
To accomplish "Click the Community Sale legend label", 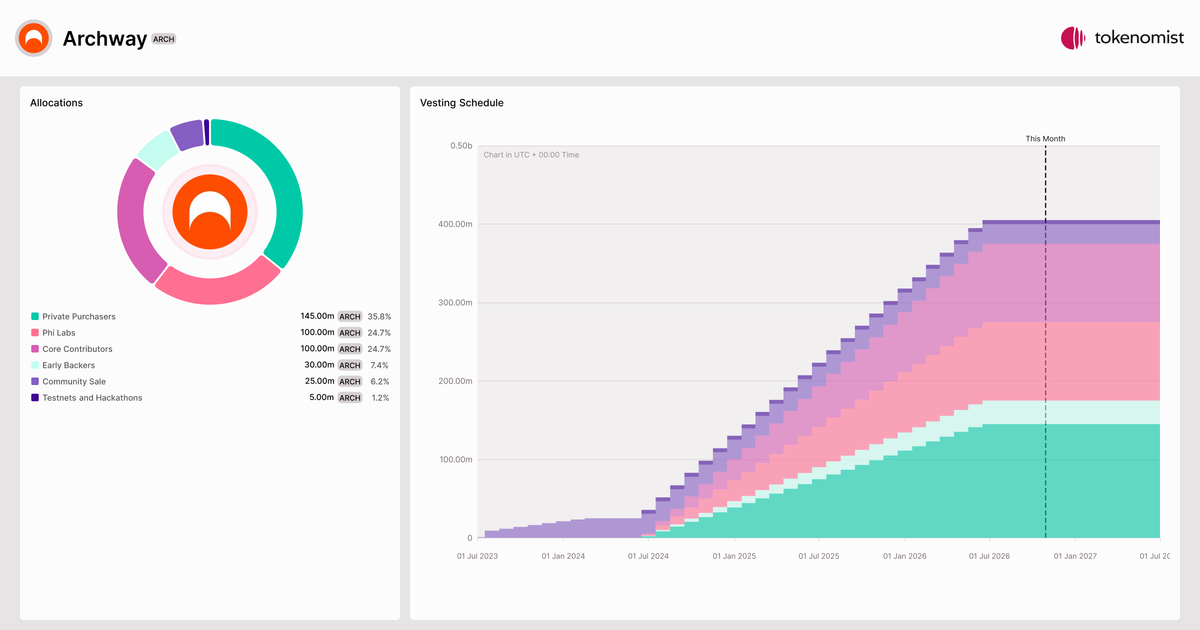I will pyautogui.click(x=74, y=381).
